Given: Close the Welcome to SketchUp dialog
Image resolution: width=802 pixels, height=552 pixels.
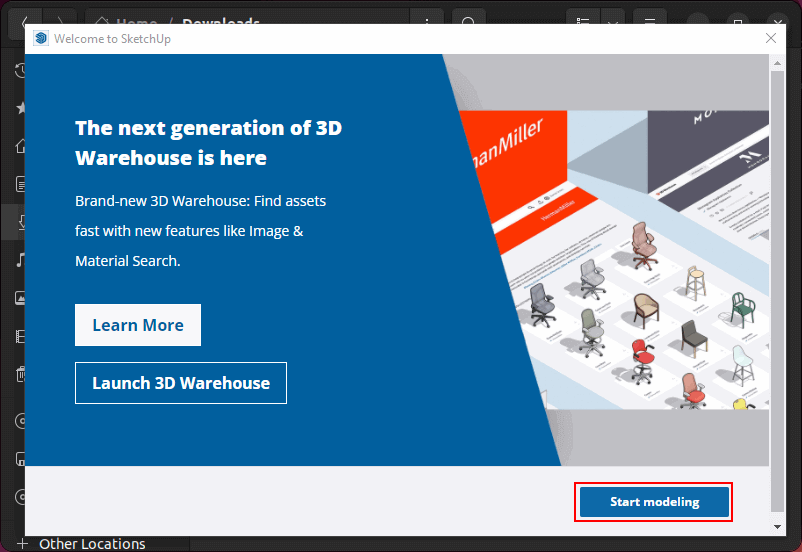Looking at the screenshot, I should (x=771, y=38).
